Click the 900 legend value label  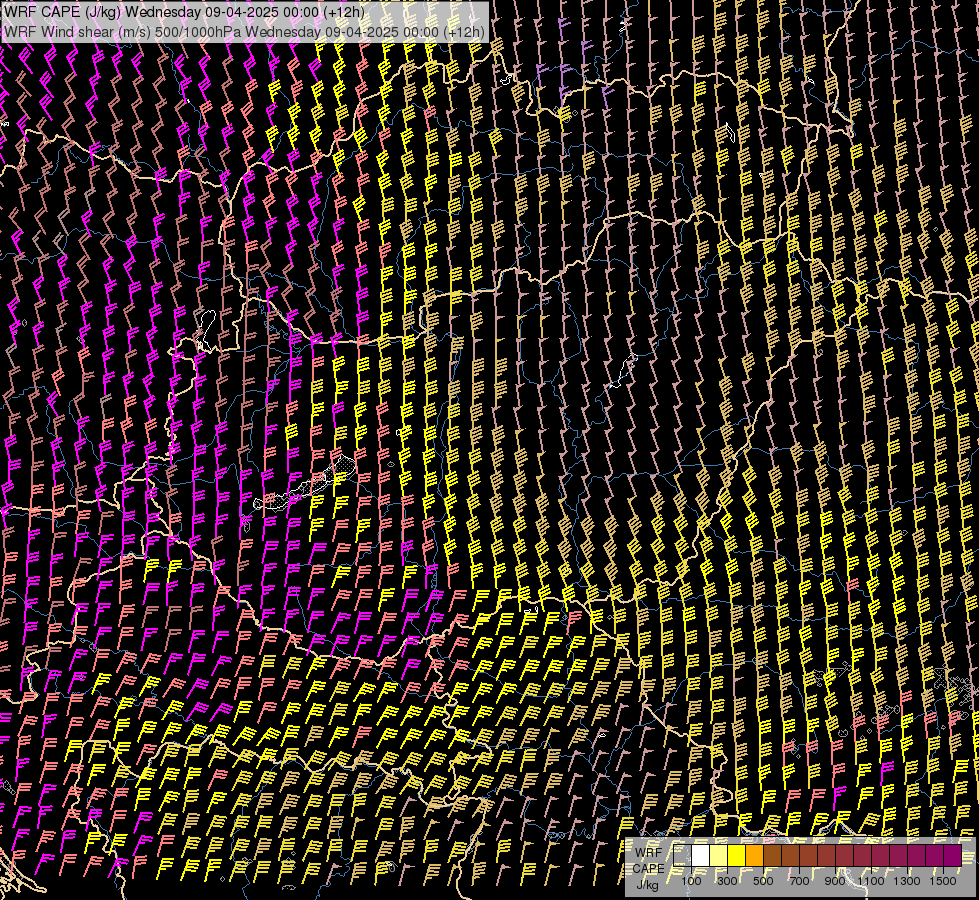(x=835, y=881)
